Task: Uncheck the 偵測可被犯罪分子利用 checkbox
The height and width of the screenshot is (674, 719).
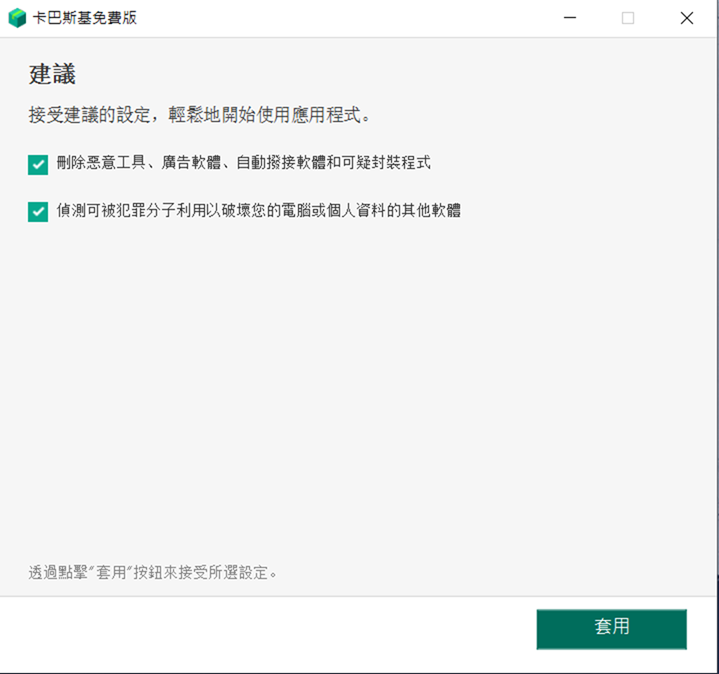Action: click(38, 211)
